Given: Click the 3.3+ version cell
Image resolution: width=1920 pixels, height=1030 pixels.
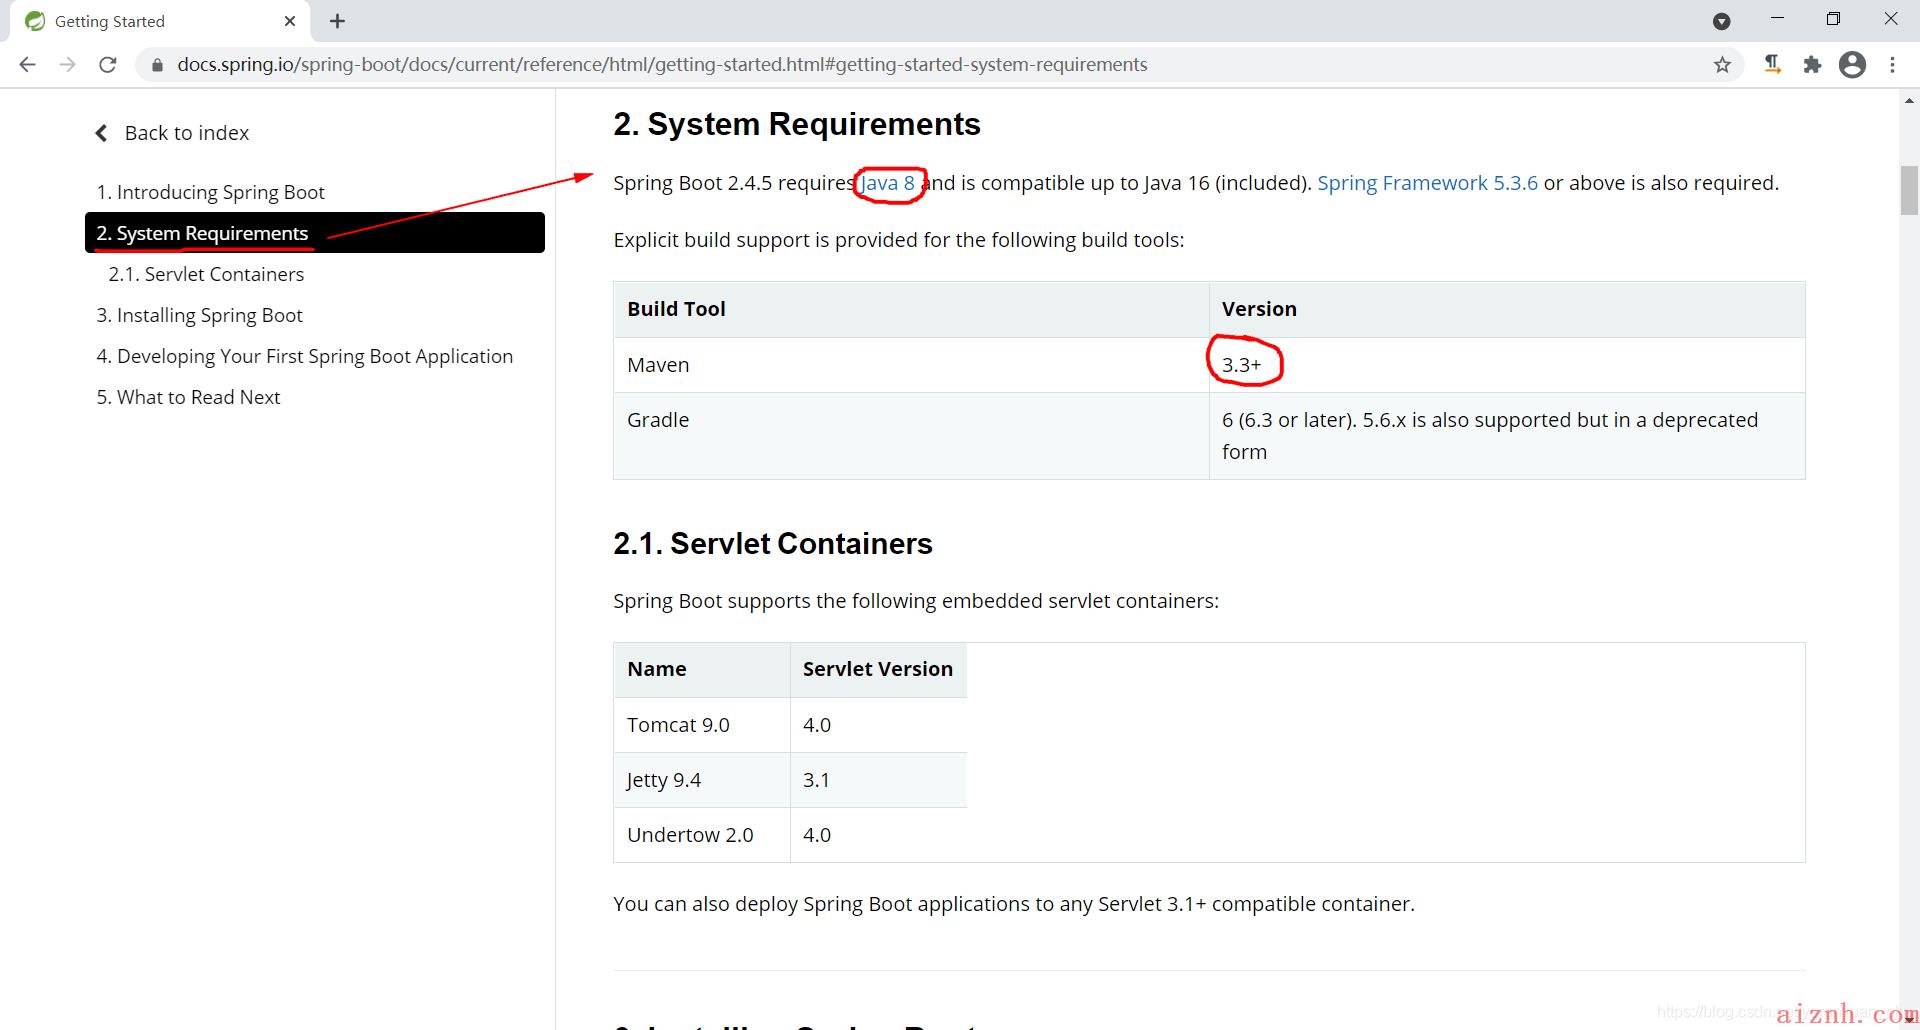Looking at the screenshot, I should (x=1507, y=365).
